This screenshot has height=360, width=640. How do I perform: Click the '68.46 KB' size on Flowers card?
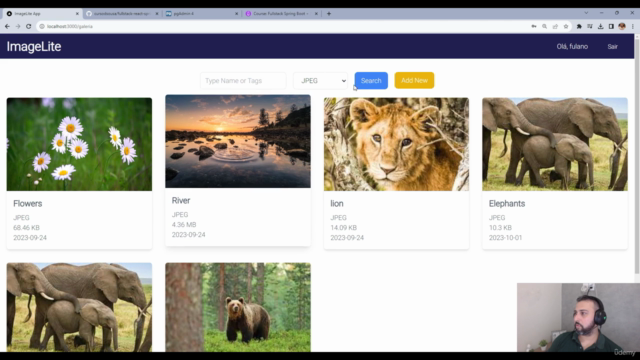(x=26, y=228)
